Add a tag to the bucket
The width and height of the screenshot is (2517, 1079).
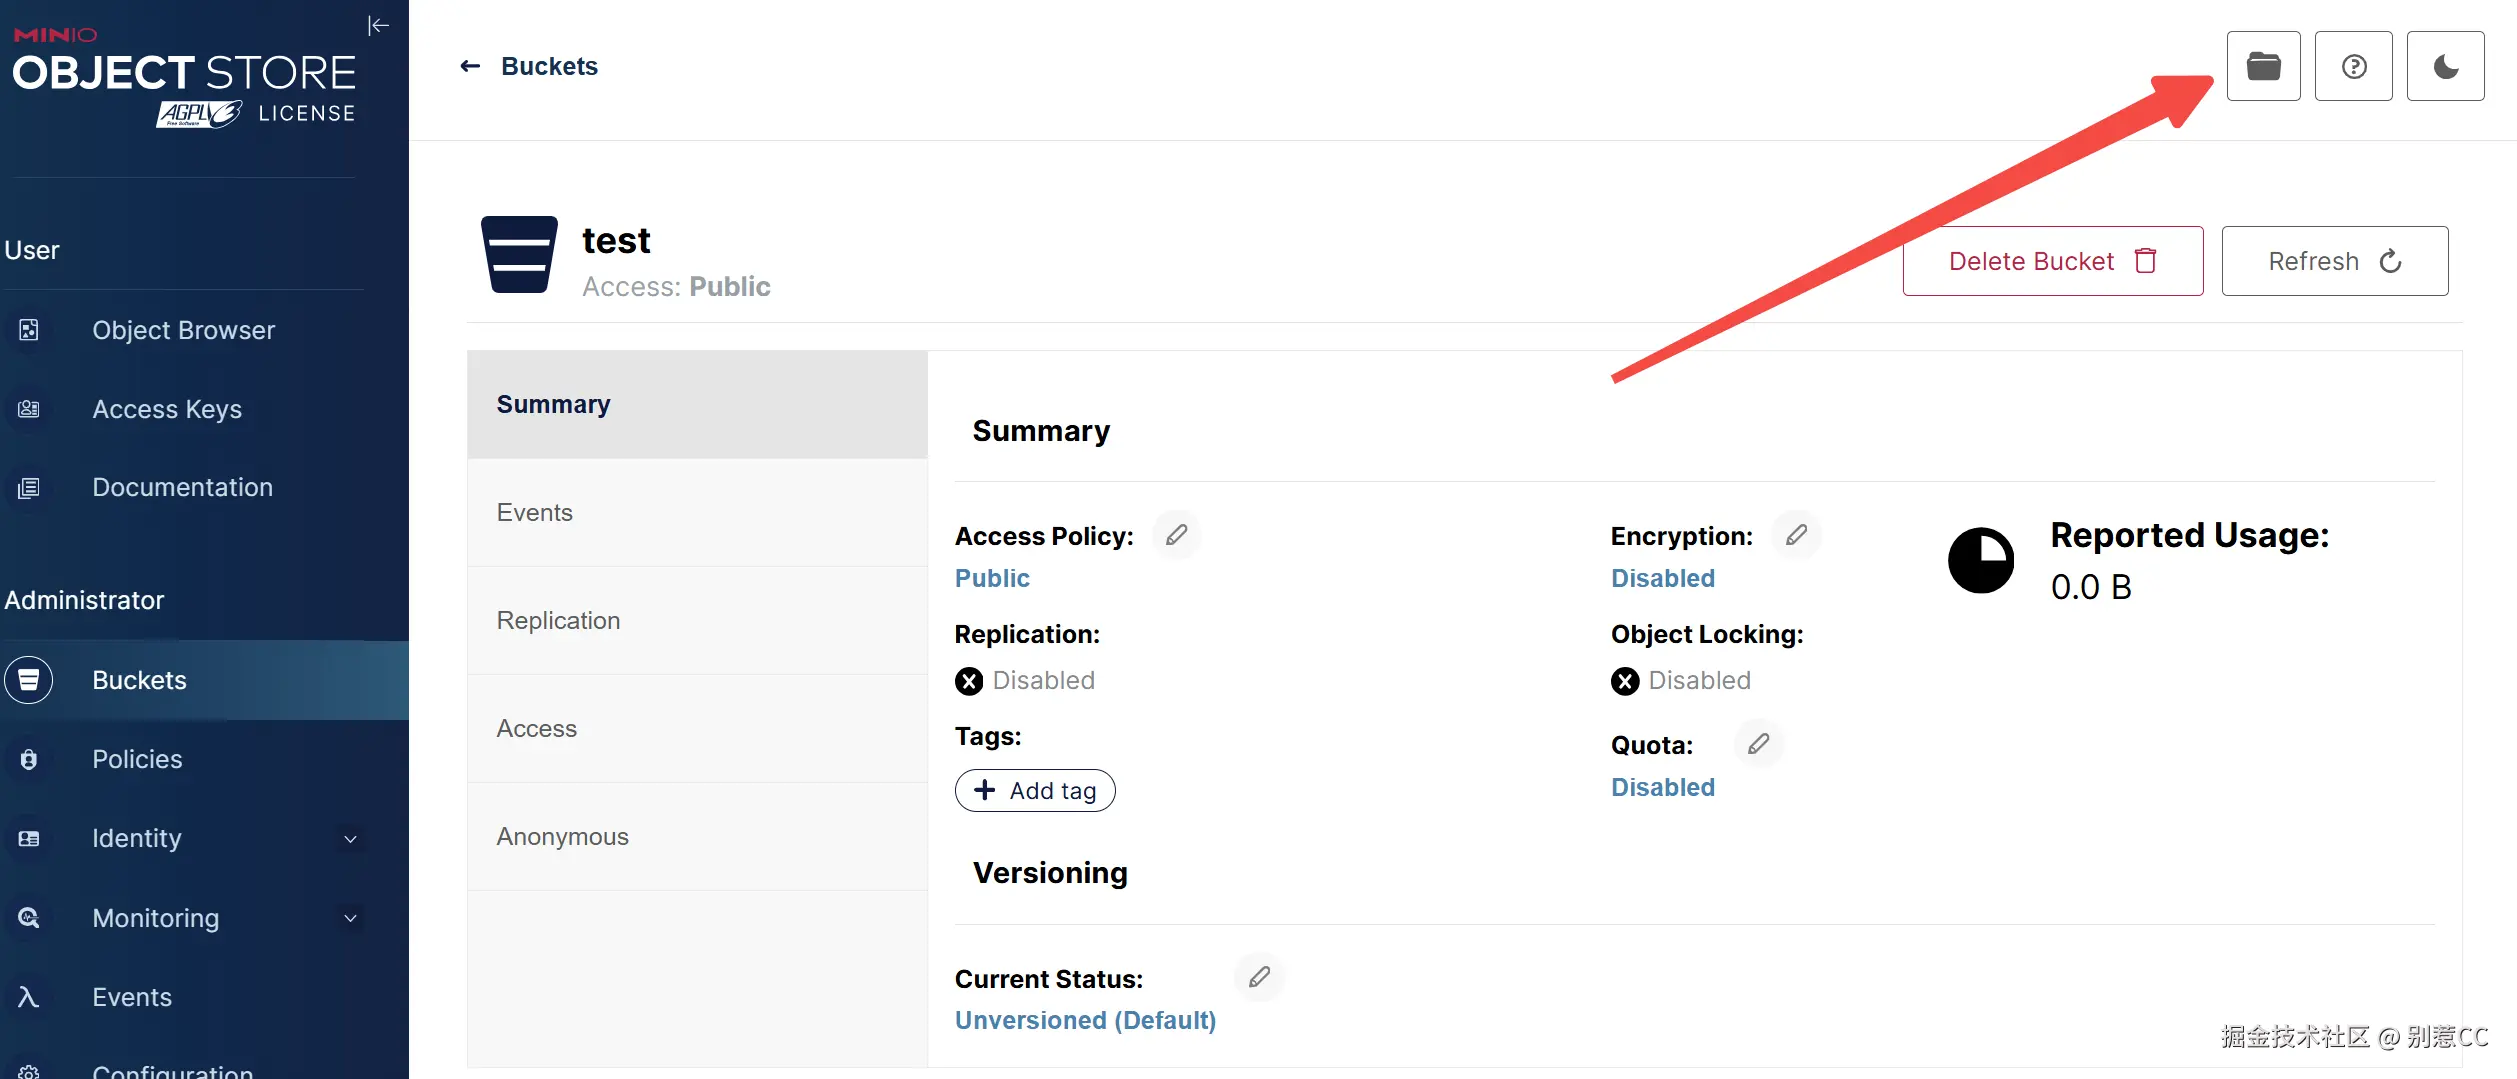coord(1035,790)
